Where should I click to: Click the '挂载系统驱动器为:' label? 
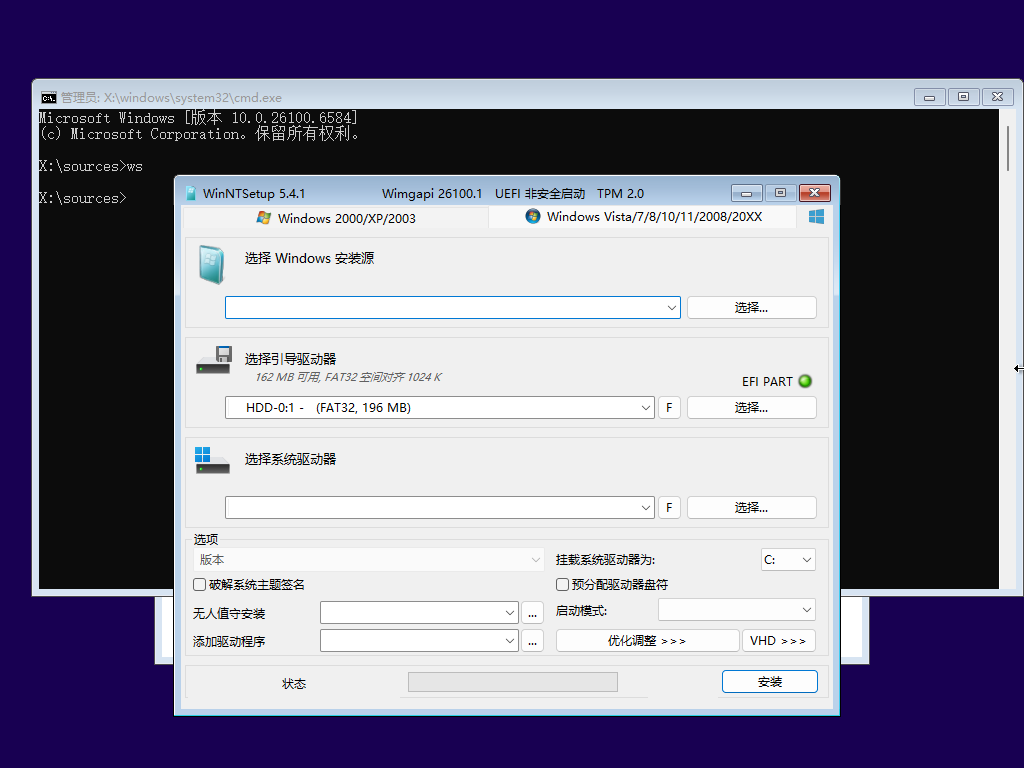point(605,560)
